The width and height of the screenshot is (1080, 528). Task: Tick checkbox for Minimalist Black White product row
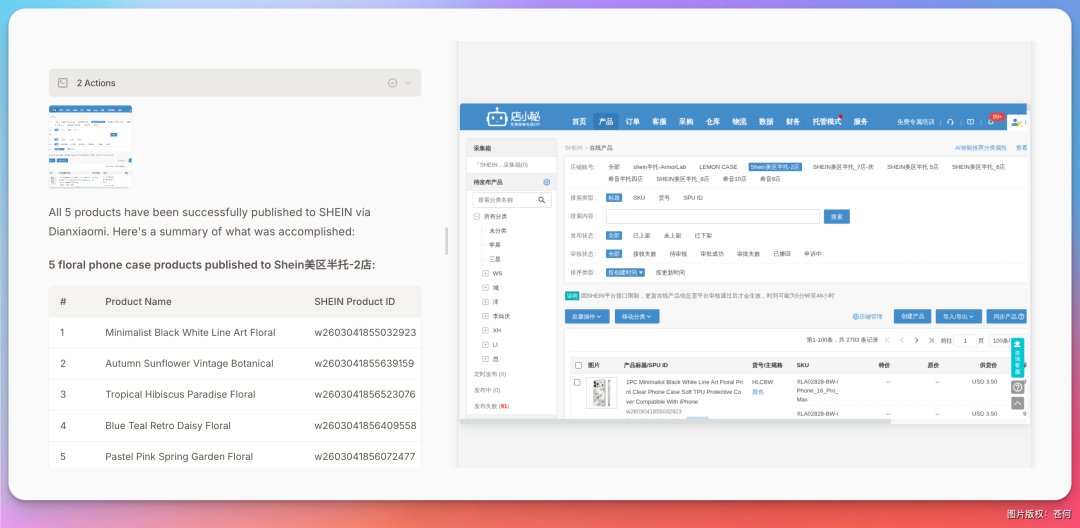click(577, 382)
